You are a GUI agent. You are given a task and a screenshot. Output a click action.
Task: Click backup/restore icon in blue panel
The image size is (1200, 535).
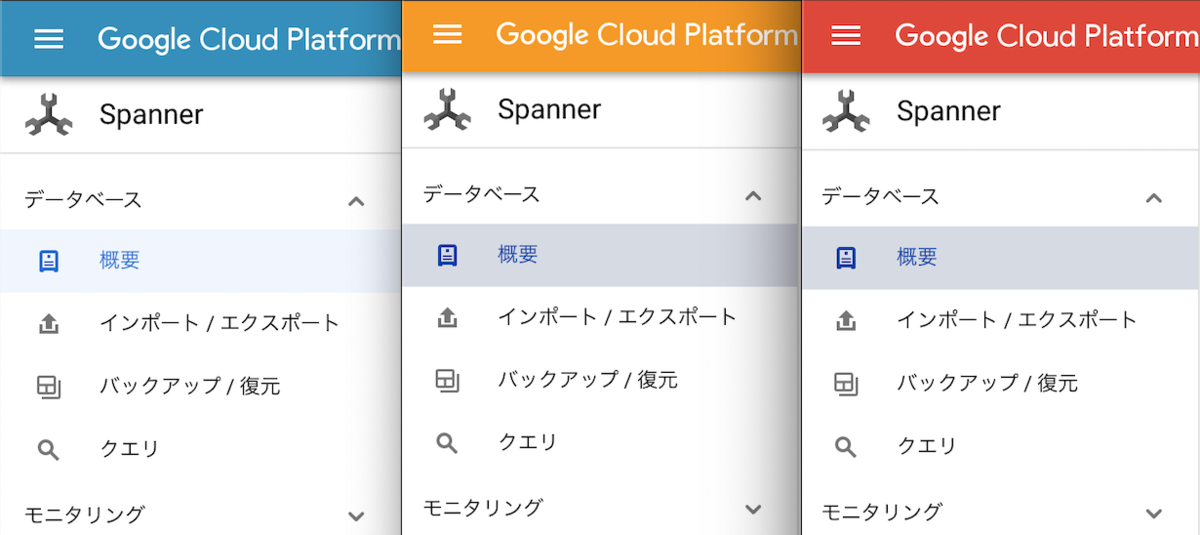tap(49, 387)
